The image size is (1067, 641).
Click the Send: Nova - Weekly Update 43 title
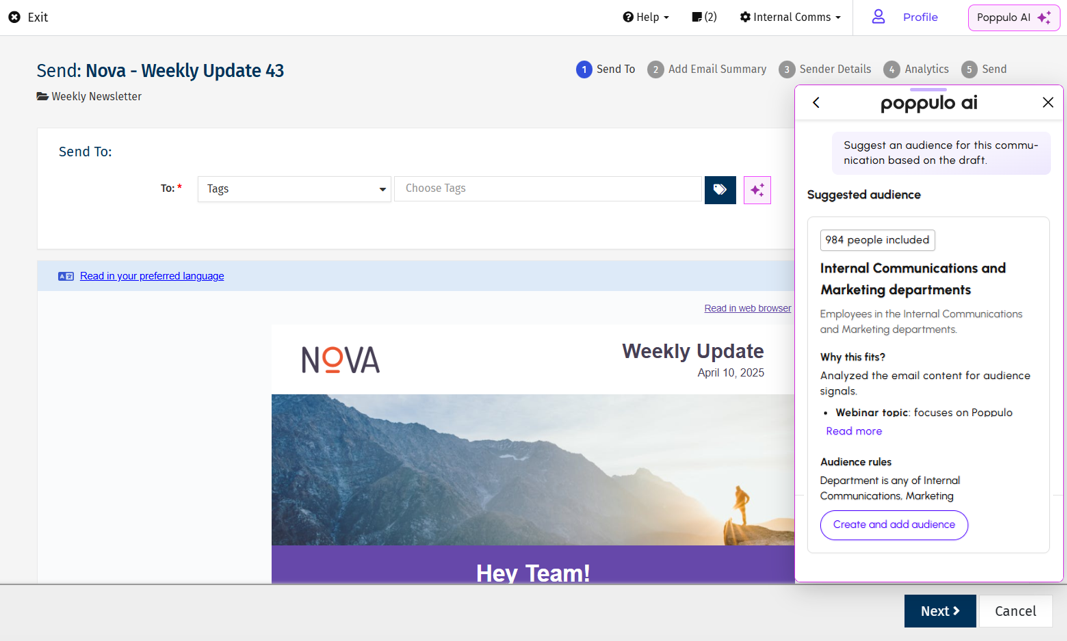click(160, 71)
